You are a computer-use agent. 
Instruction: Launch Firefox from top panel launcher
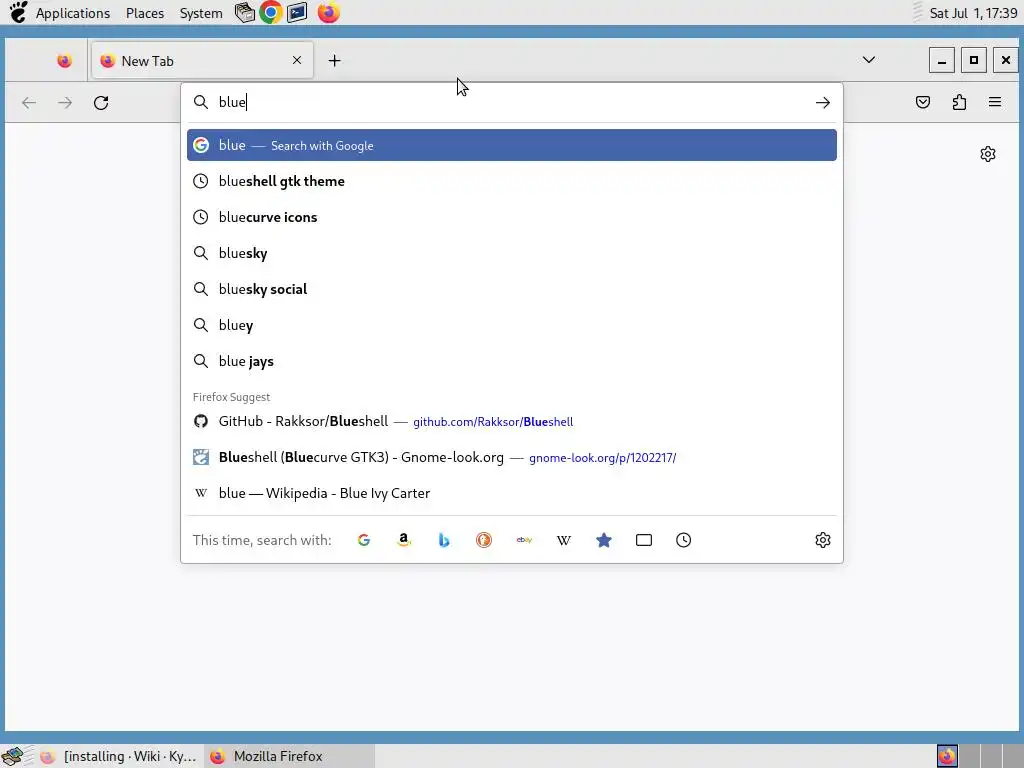pos(328,12)
